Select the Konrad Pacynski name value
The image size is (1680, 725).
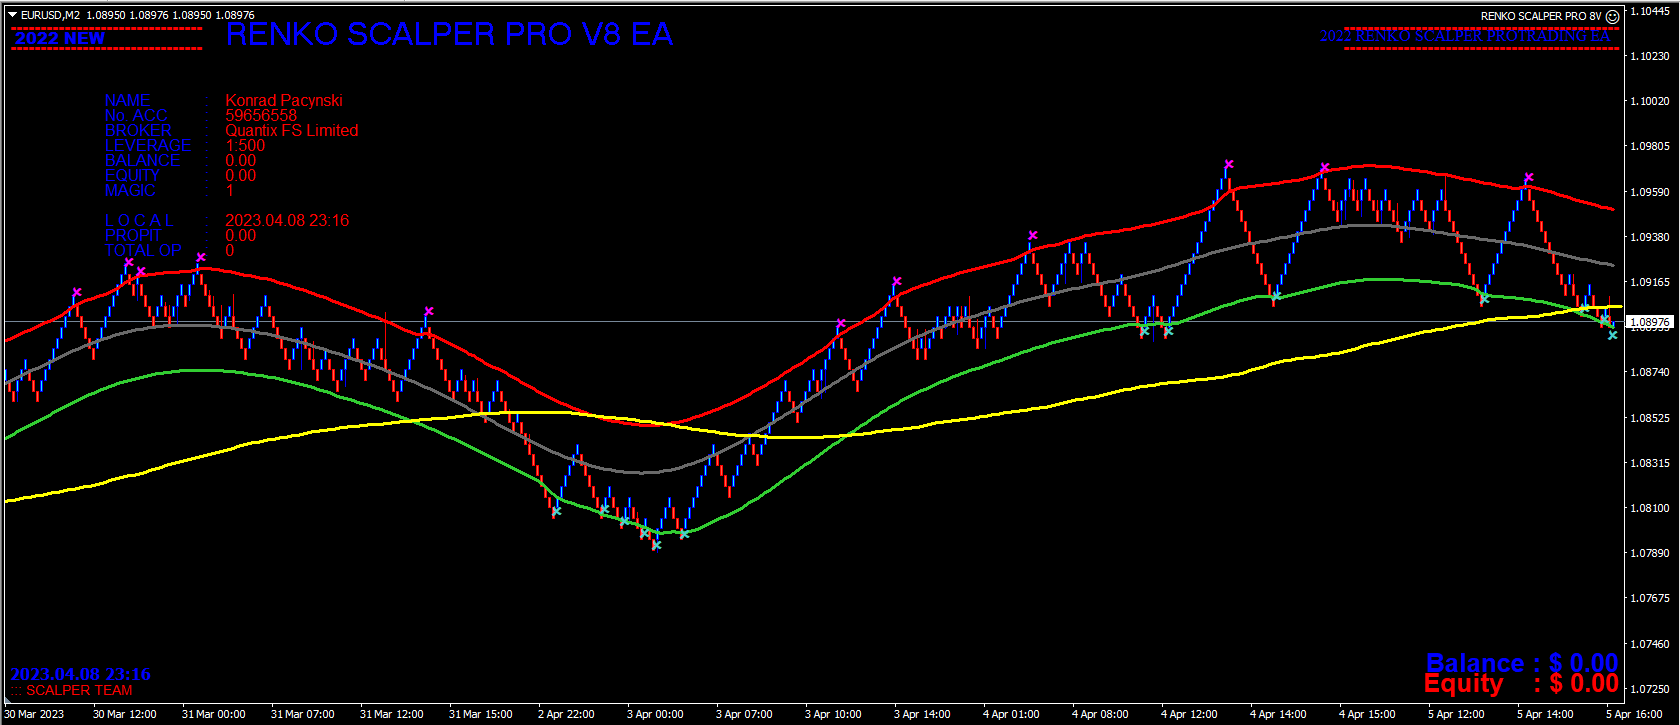pyautogui.click(x=284, y=100)
